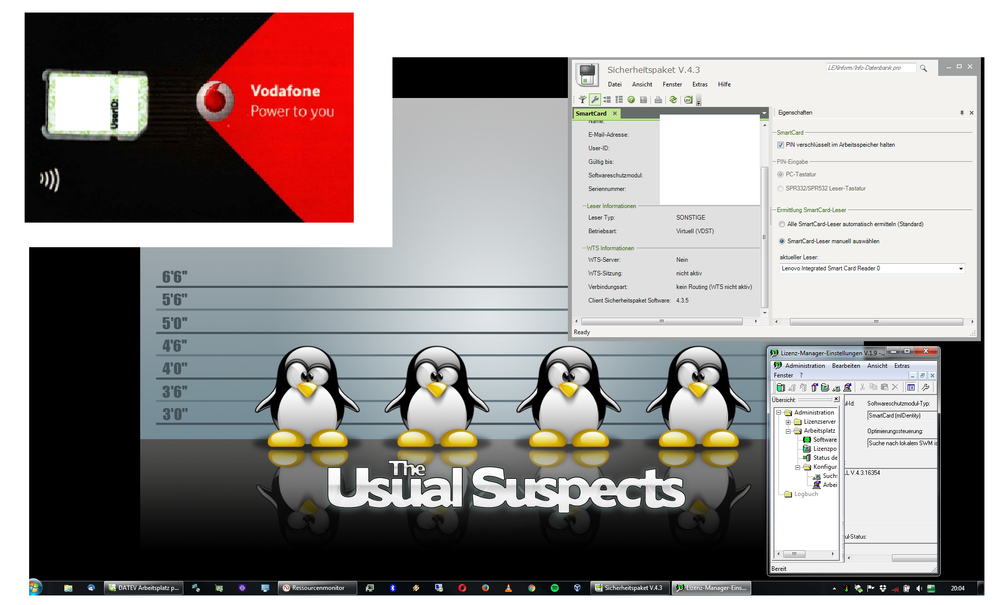Toggle PIN verschlüsselt im Arbeitsspeicher halten checkbox
999x605 pixels.
pos(780,145)
